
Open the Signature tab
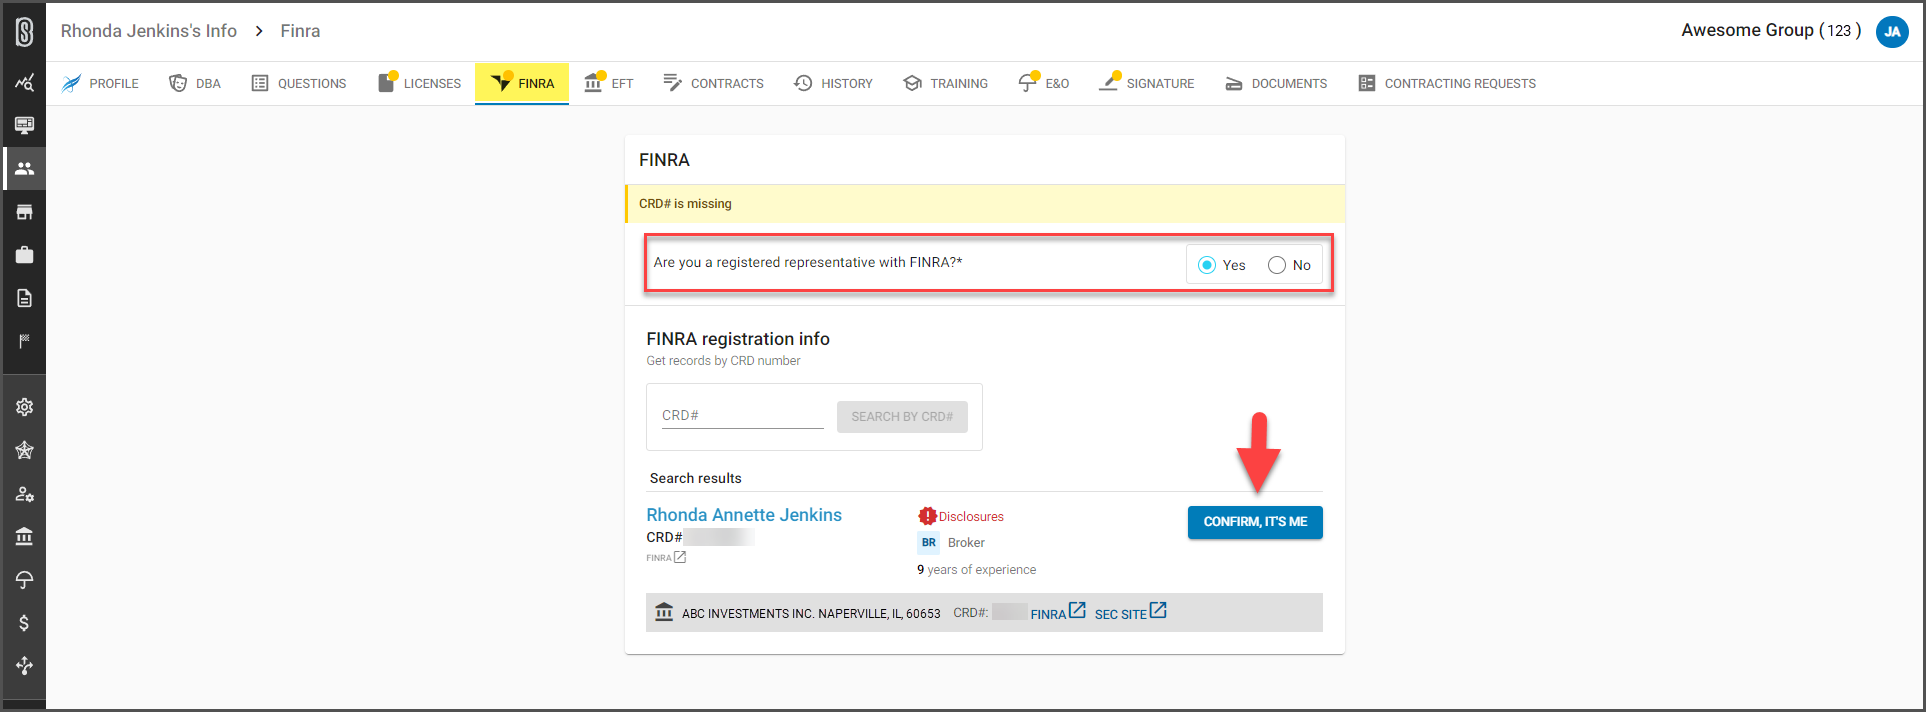pos(1147,84)
